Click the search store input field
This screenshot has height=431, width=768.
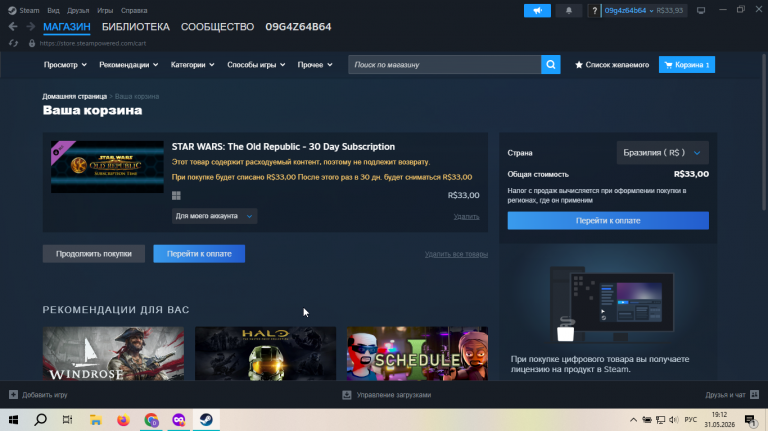(444, 65)
